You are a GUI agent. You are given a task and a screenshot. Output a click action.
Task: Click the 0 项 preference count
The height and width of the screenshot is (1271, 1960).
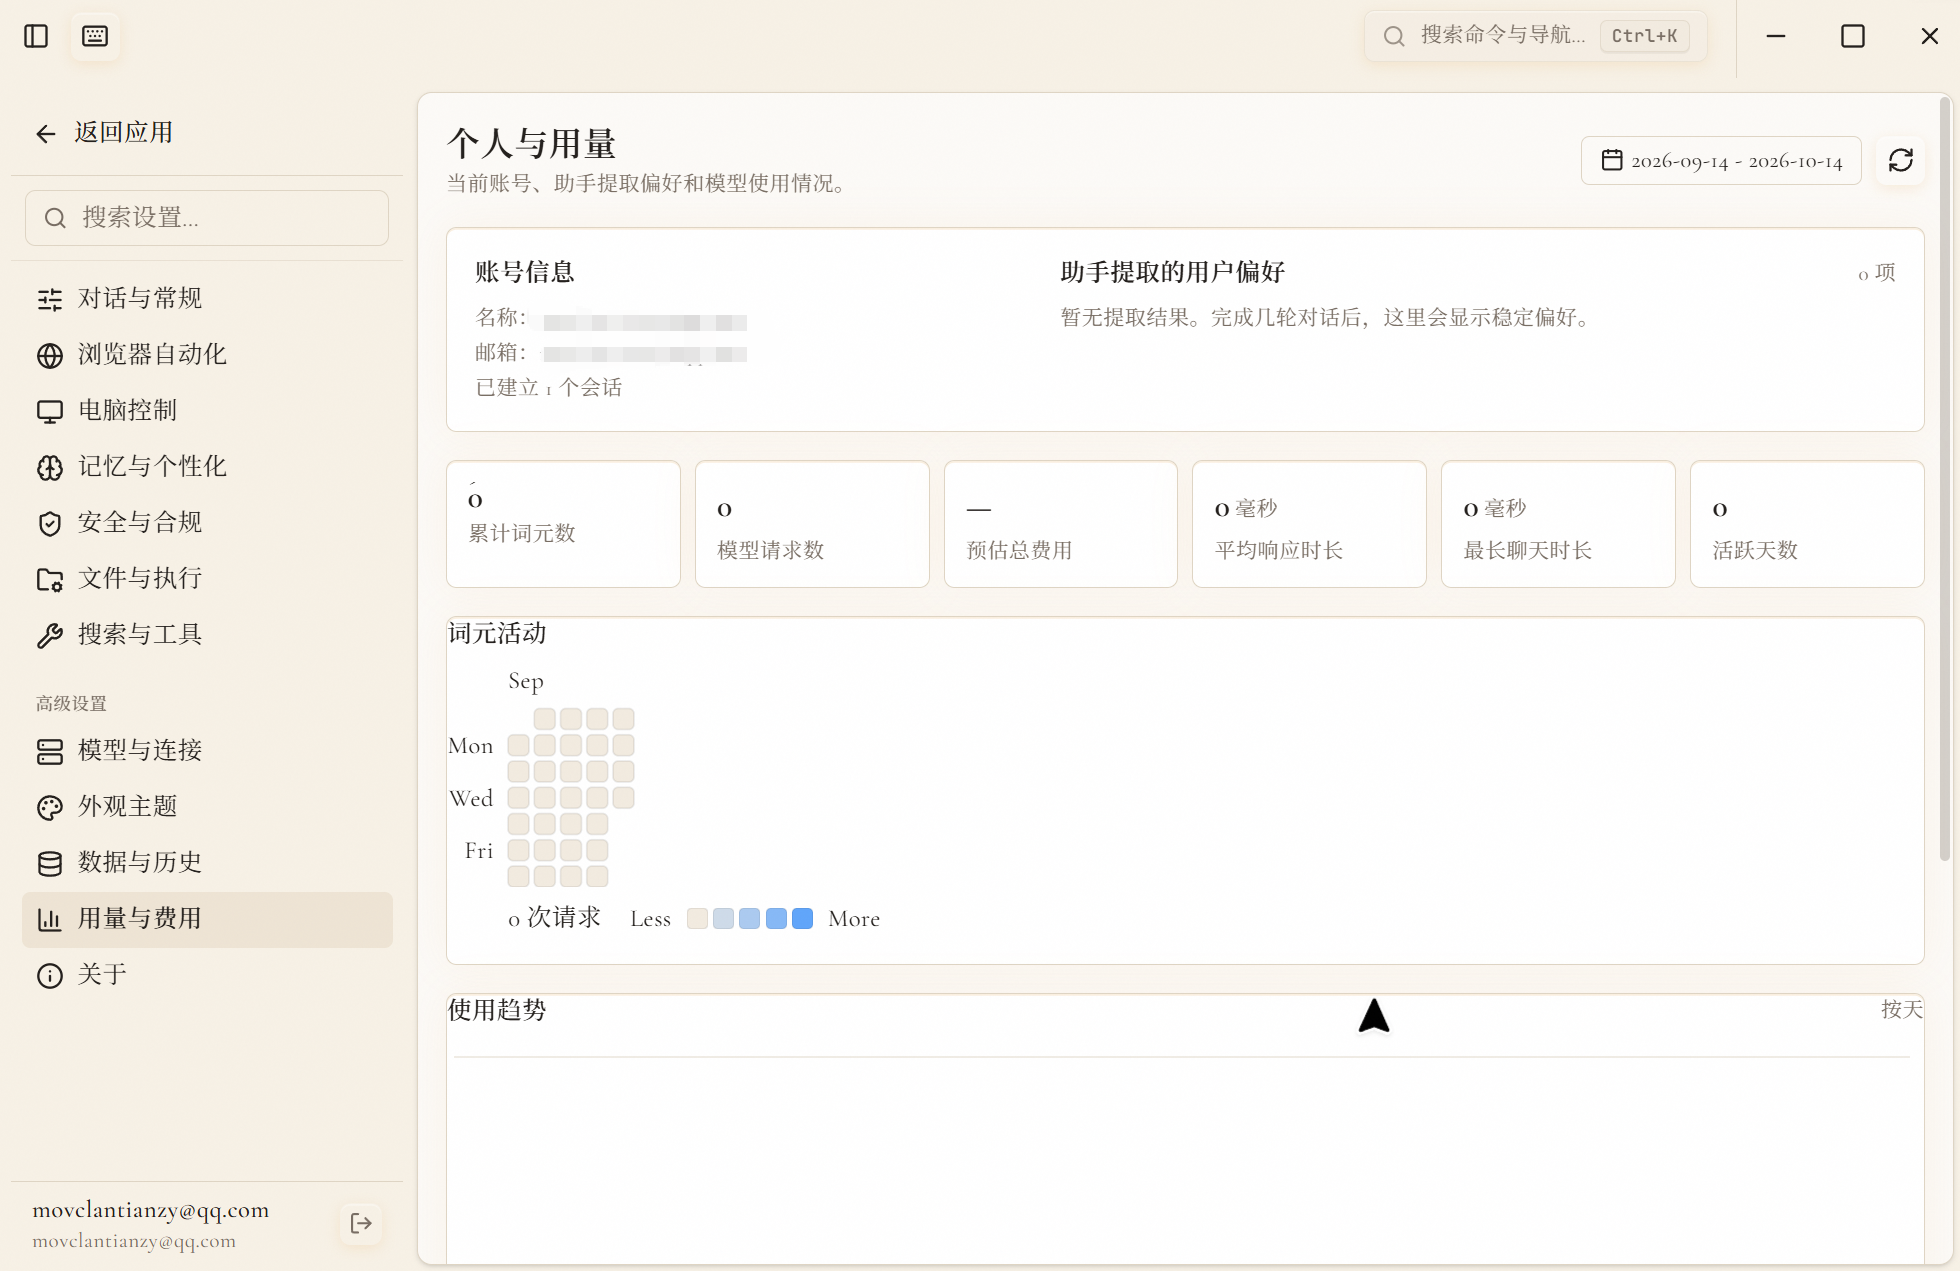(1876, 272)
